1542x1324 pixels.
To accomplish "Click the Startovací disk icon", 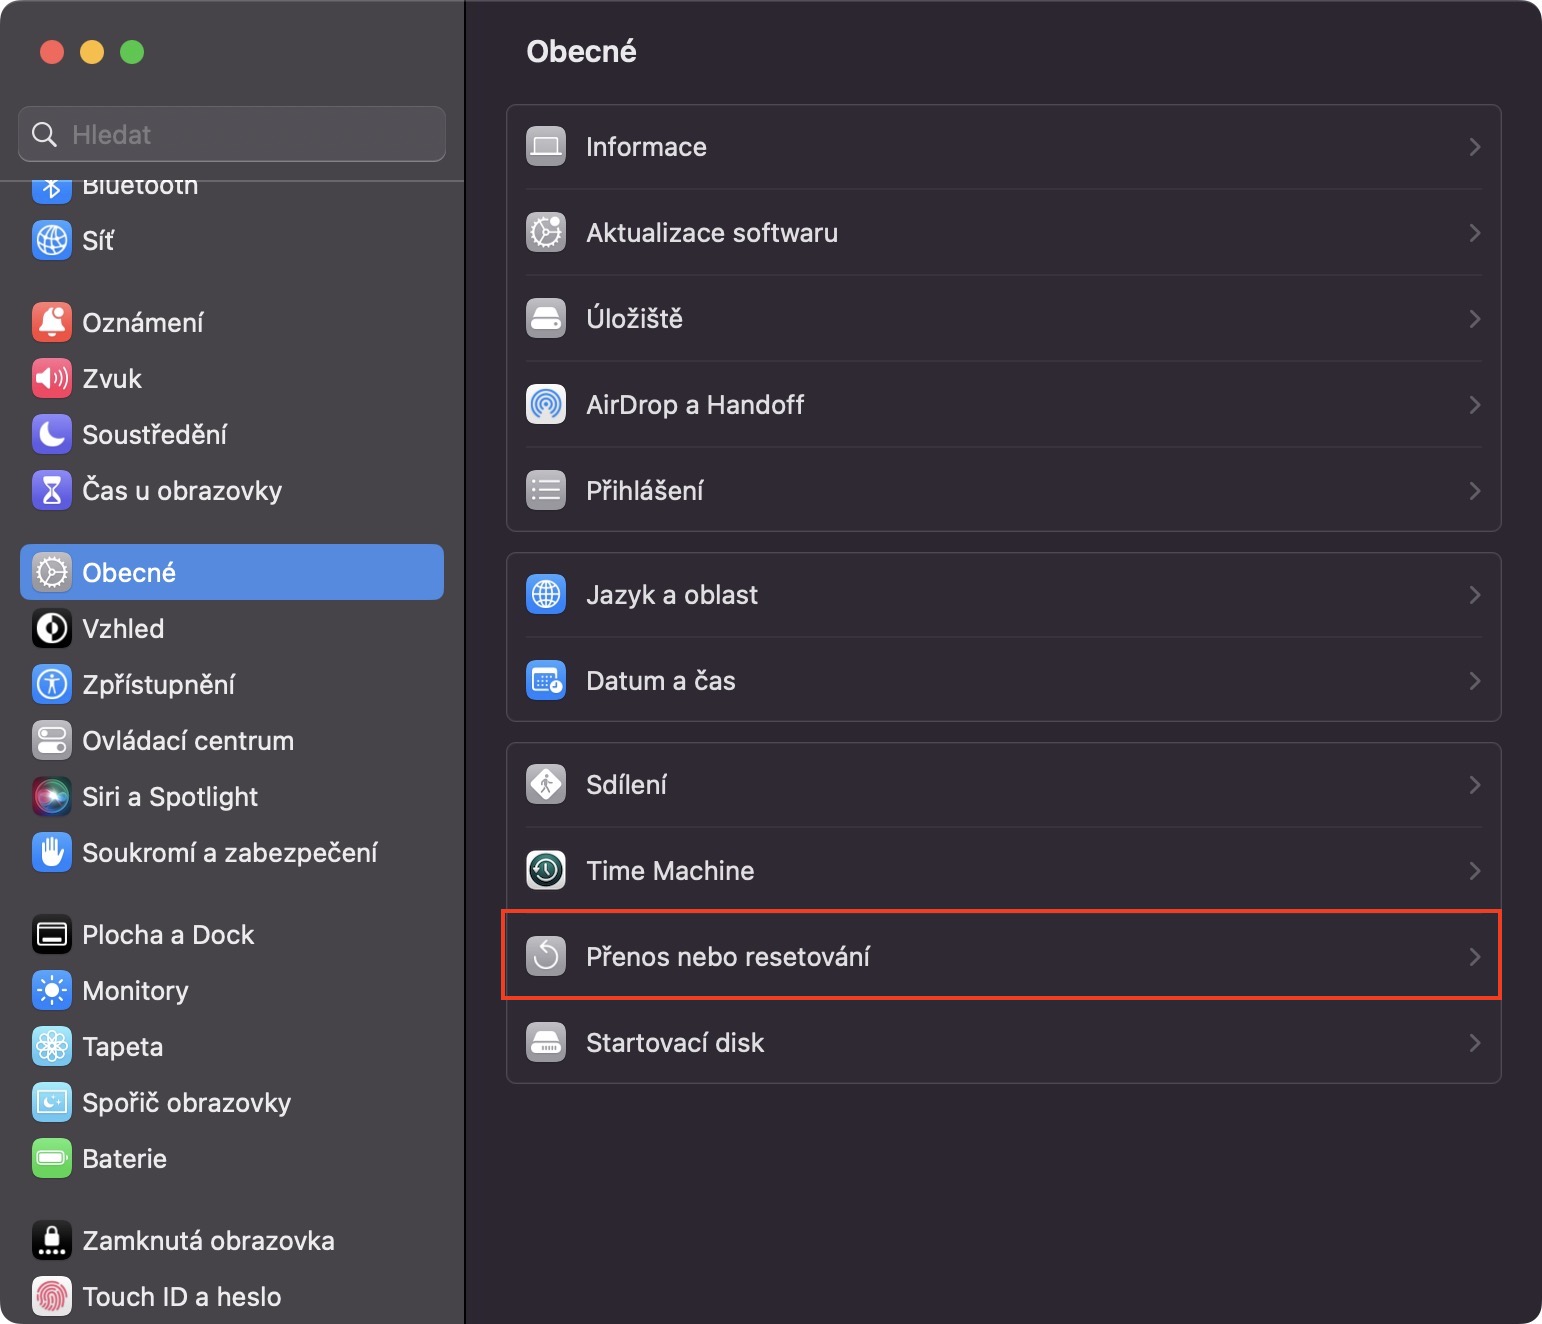I will pyautogui.click(x=546, y=1042).
